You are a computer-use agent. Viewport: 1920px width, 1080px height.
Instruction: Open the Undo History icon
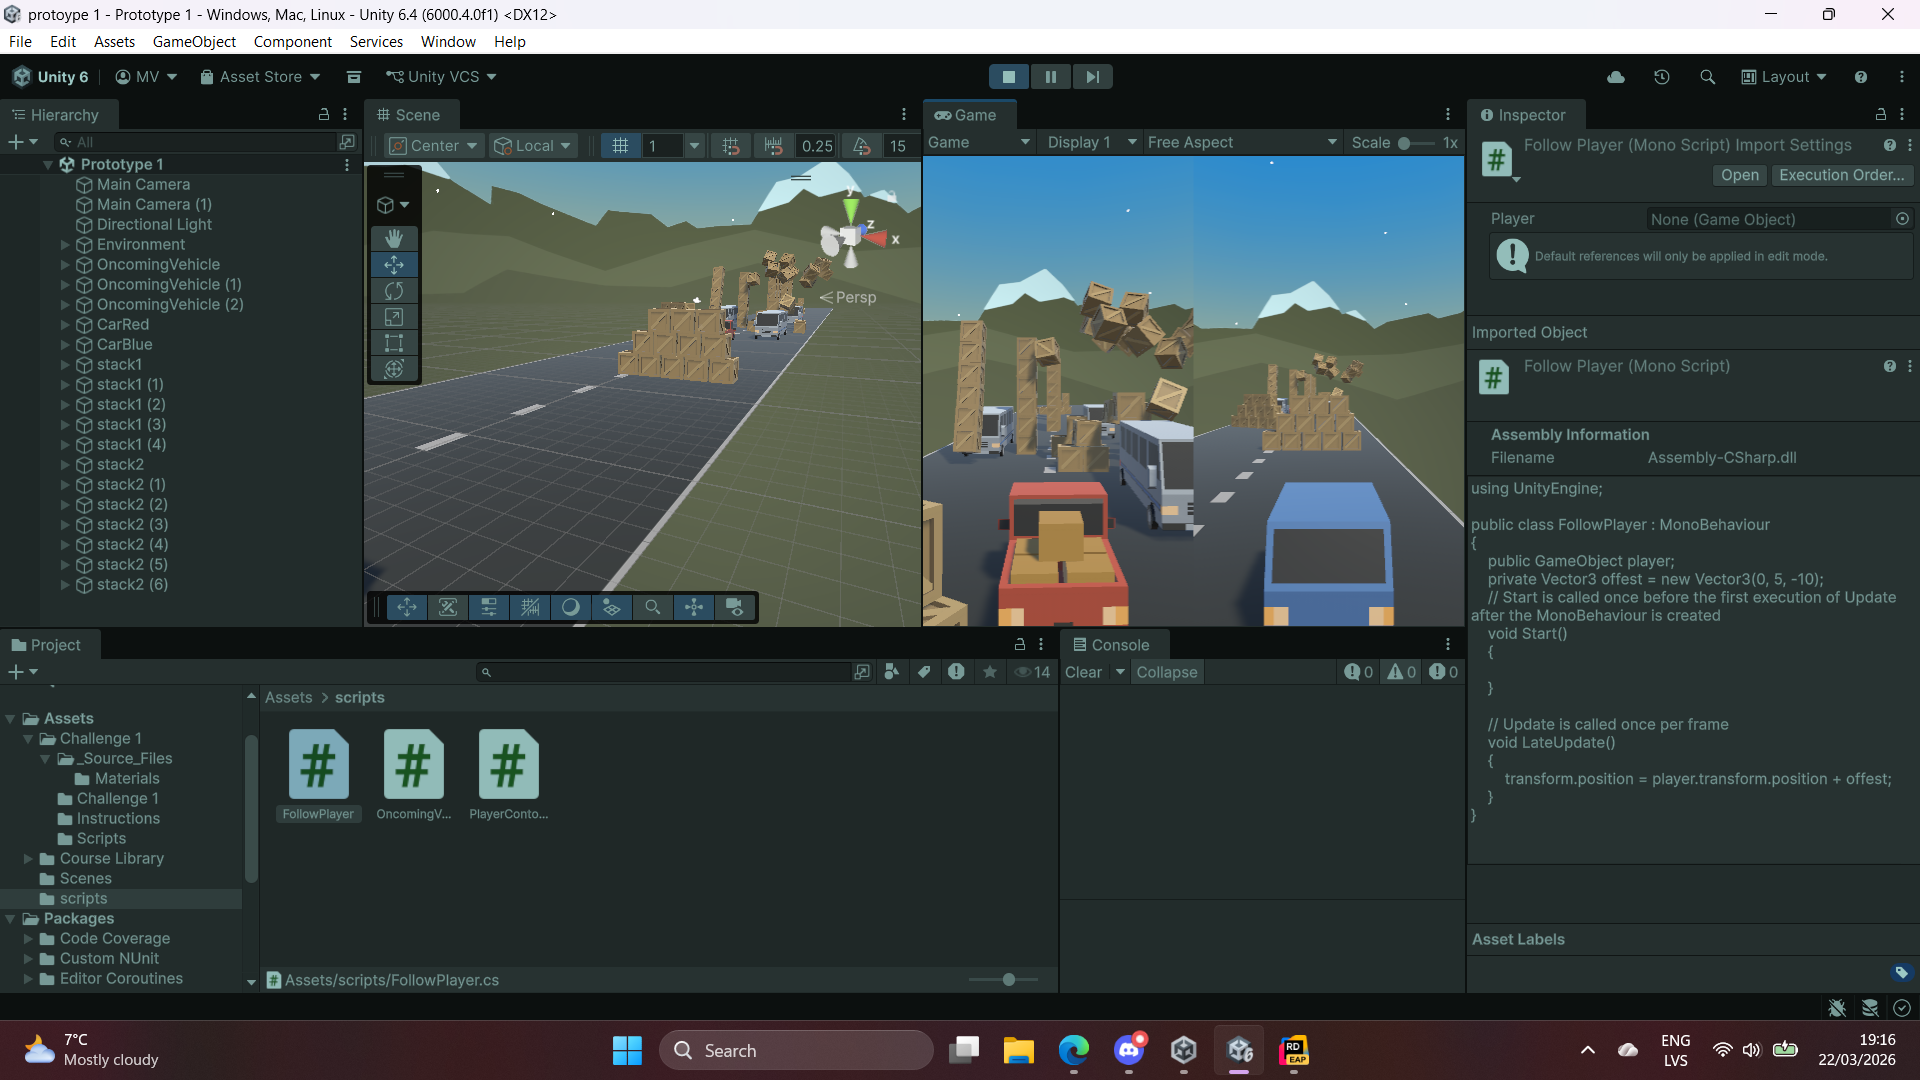(1662, 77)
